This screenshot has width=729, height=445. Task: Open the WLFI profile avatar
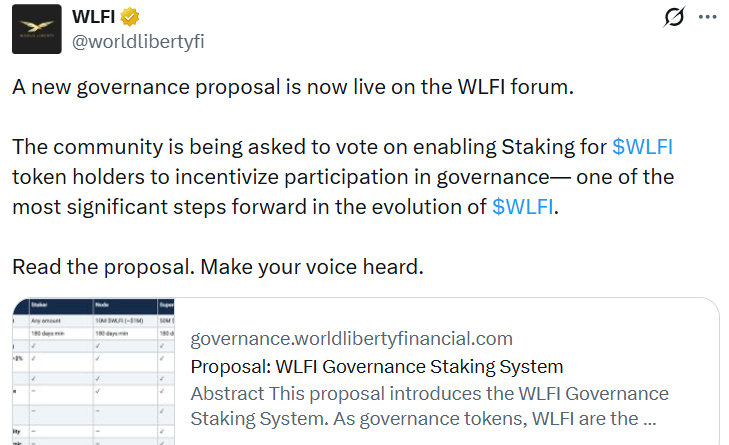pos(36,30)
